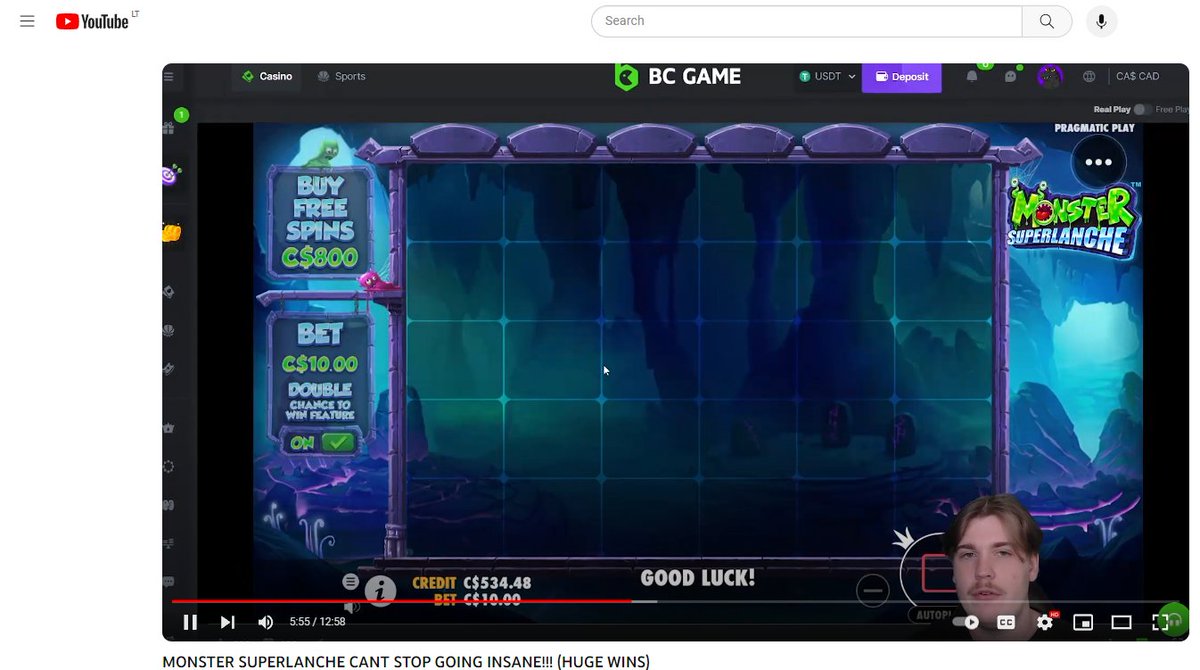Viewport: 1200px width, 670px height.
Task: Pause the video playback
Action: pos(190,622)
